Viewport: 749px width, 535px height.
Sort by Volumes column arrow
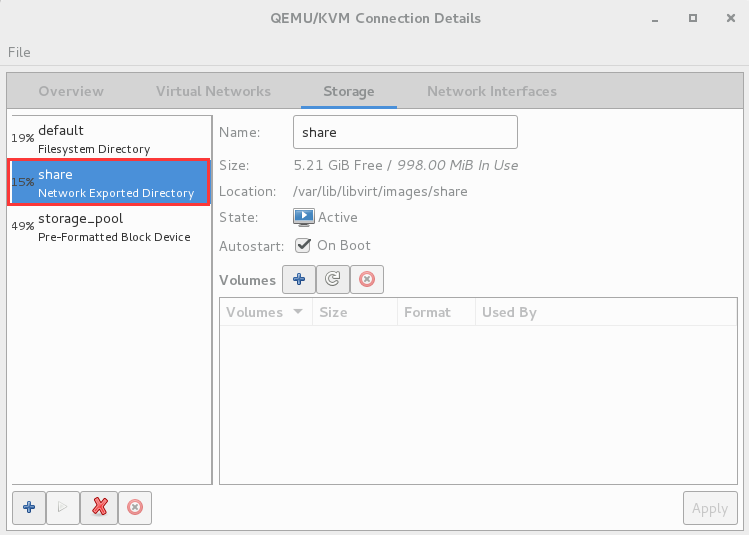pos(298,312)
